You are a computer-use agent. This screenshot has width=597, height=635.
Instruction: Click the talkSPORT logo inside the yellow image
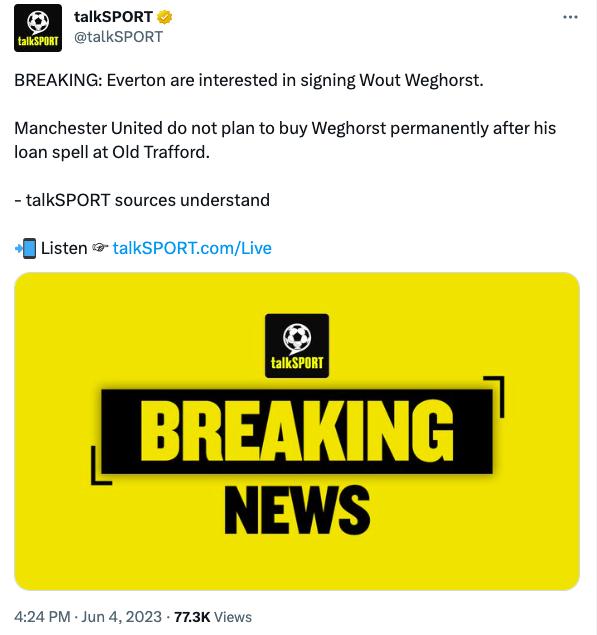tap(297, 346)
